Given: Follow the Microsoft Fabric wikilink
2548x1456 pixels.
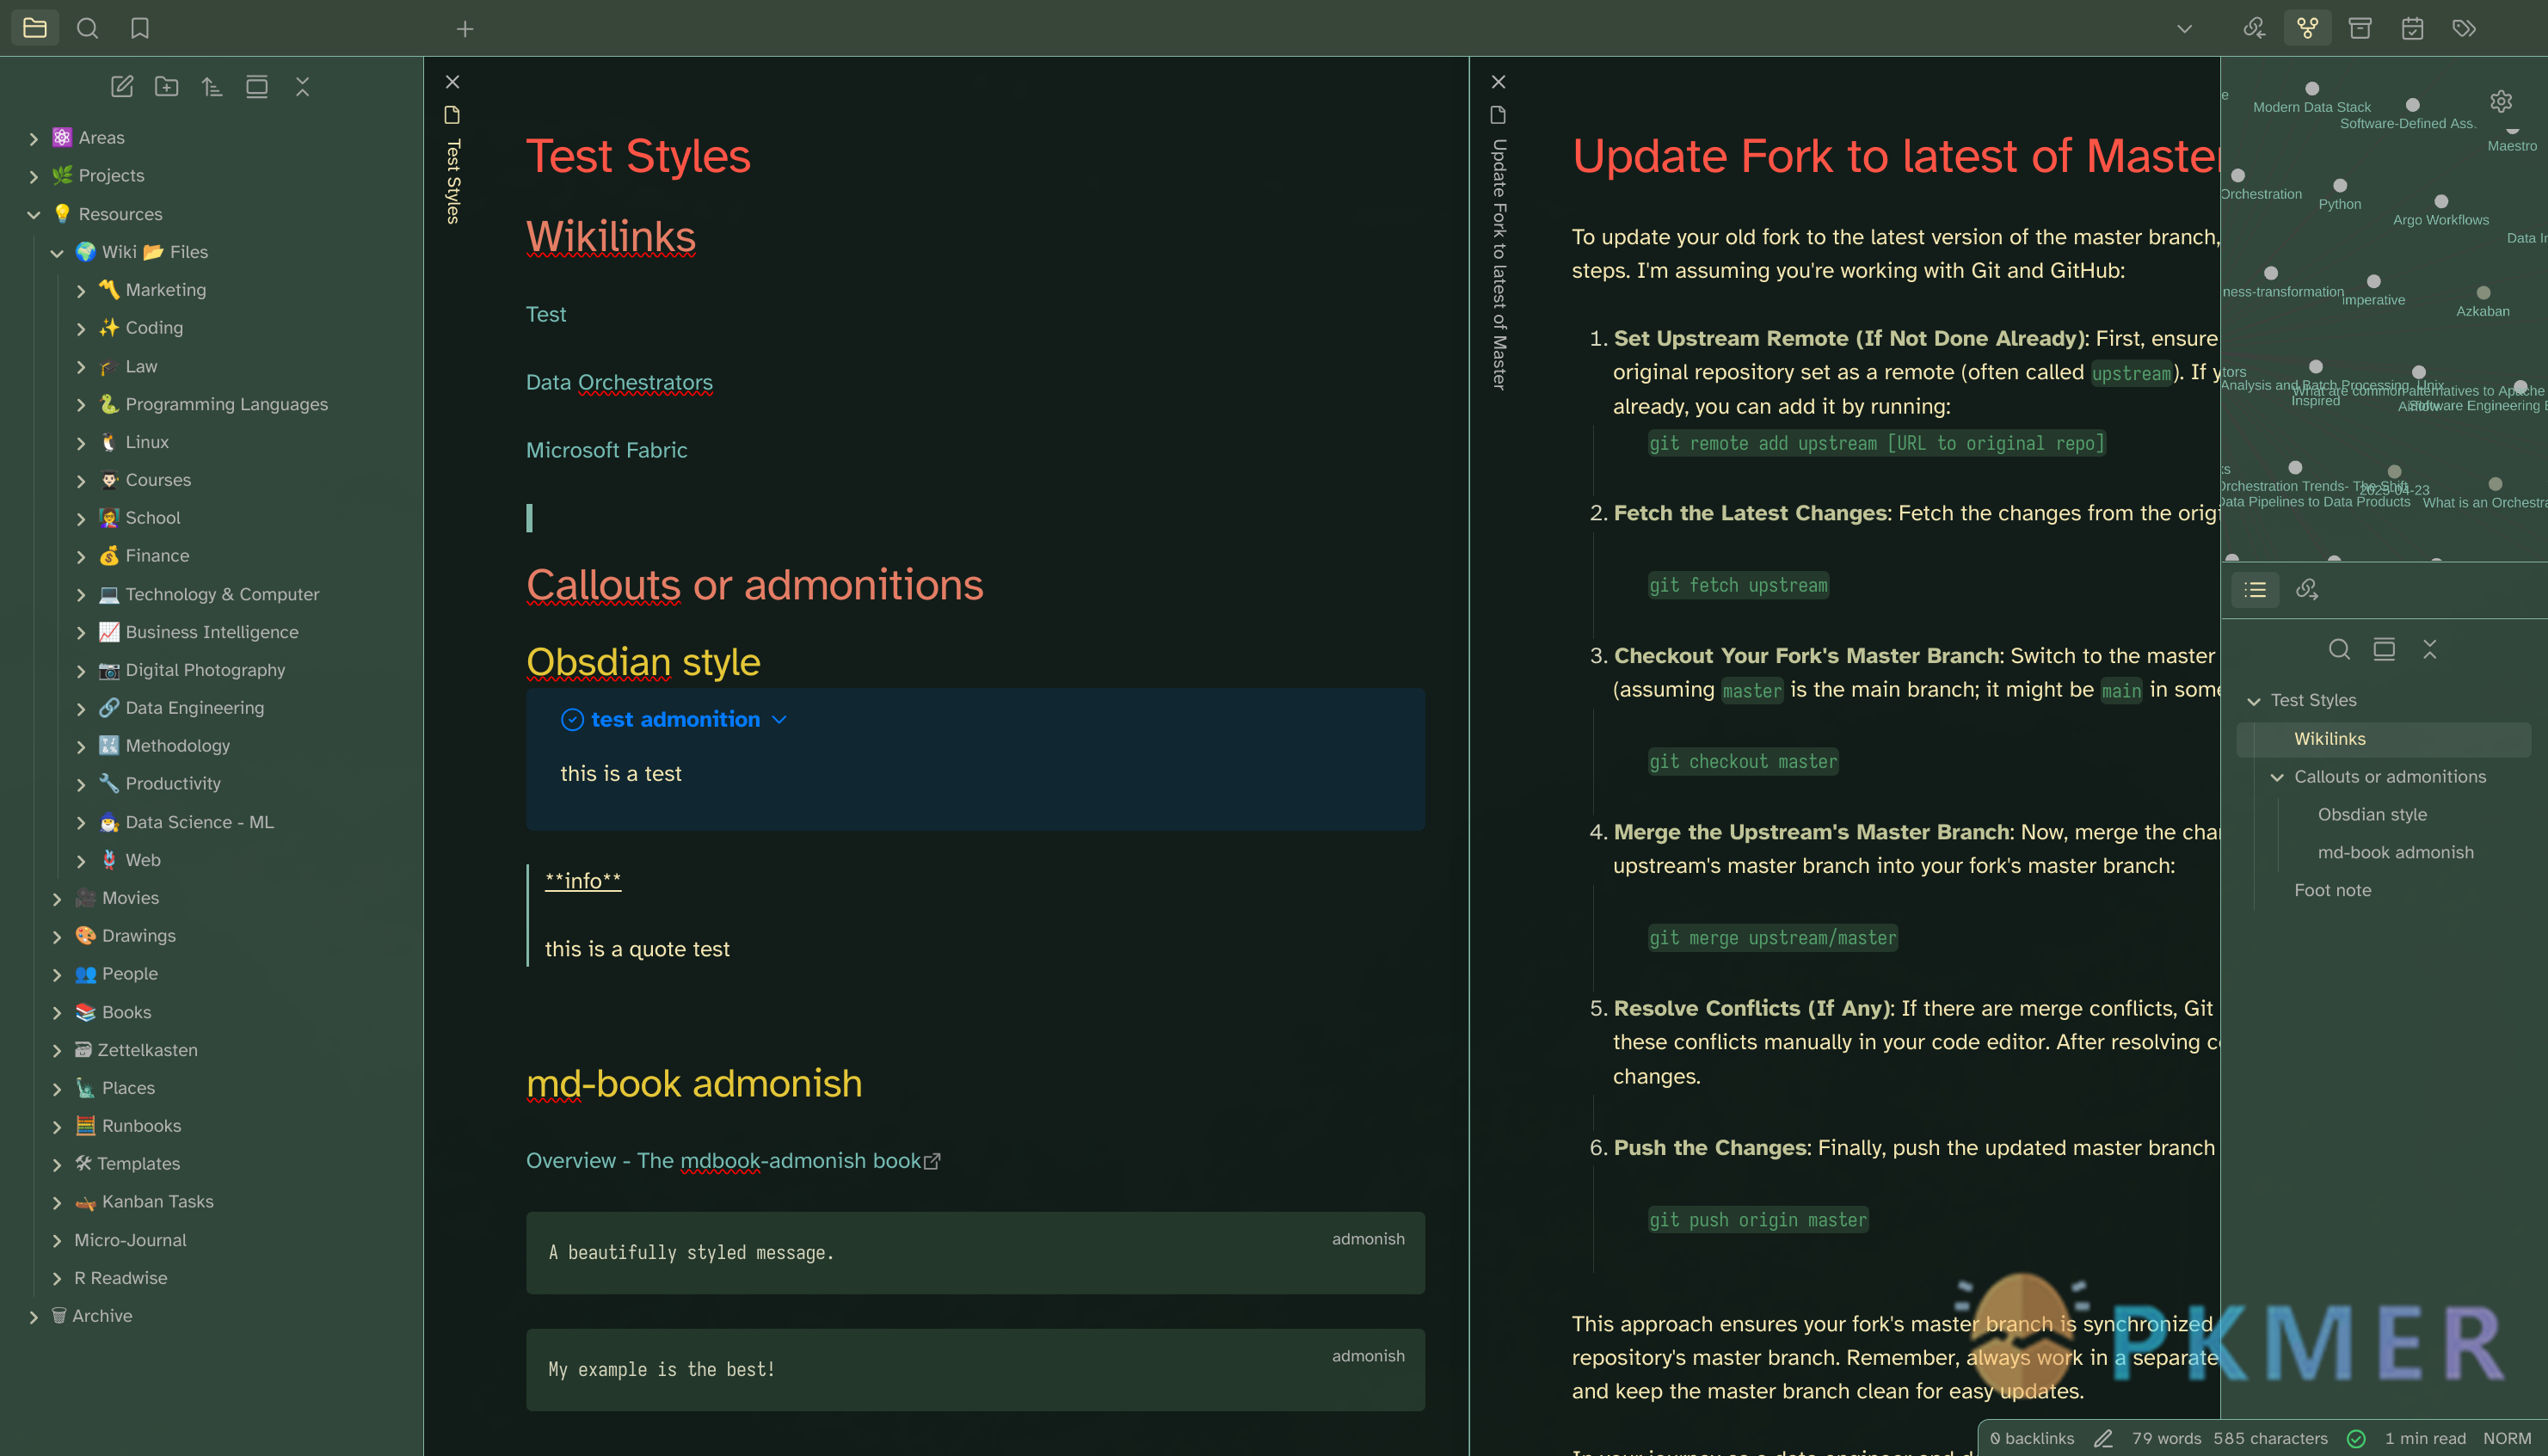Looking at the screenshot, I should click(x=607, y=450).
